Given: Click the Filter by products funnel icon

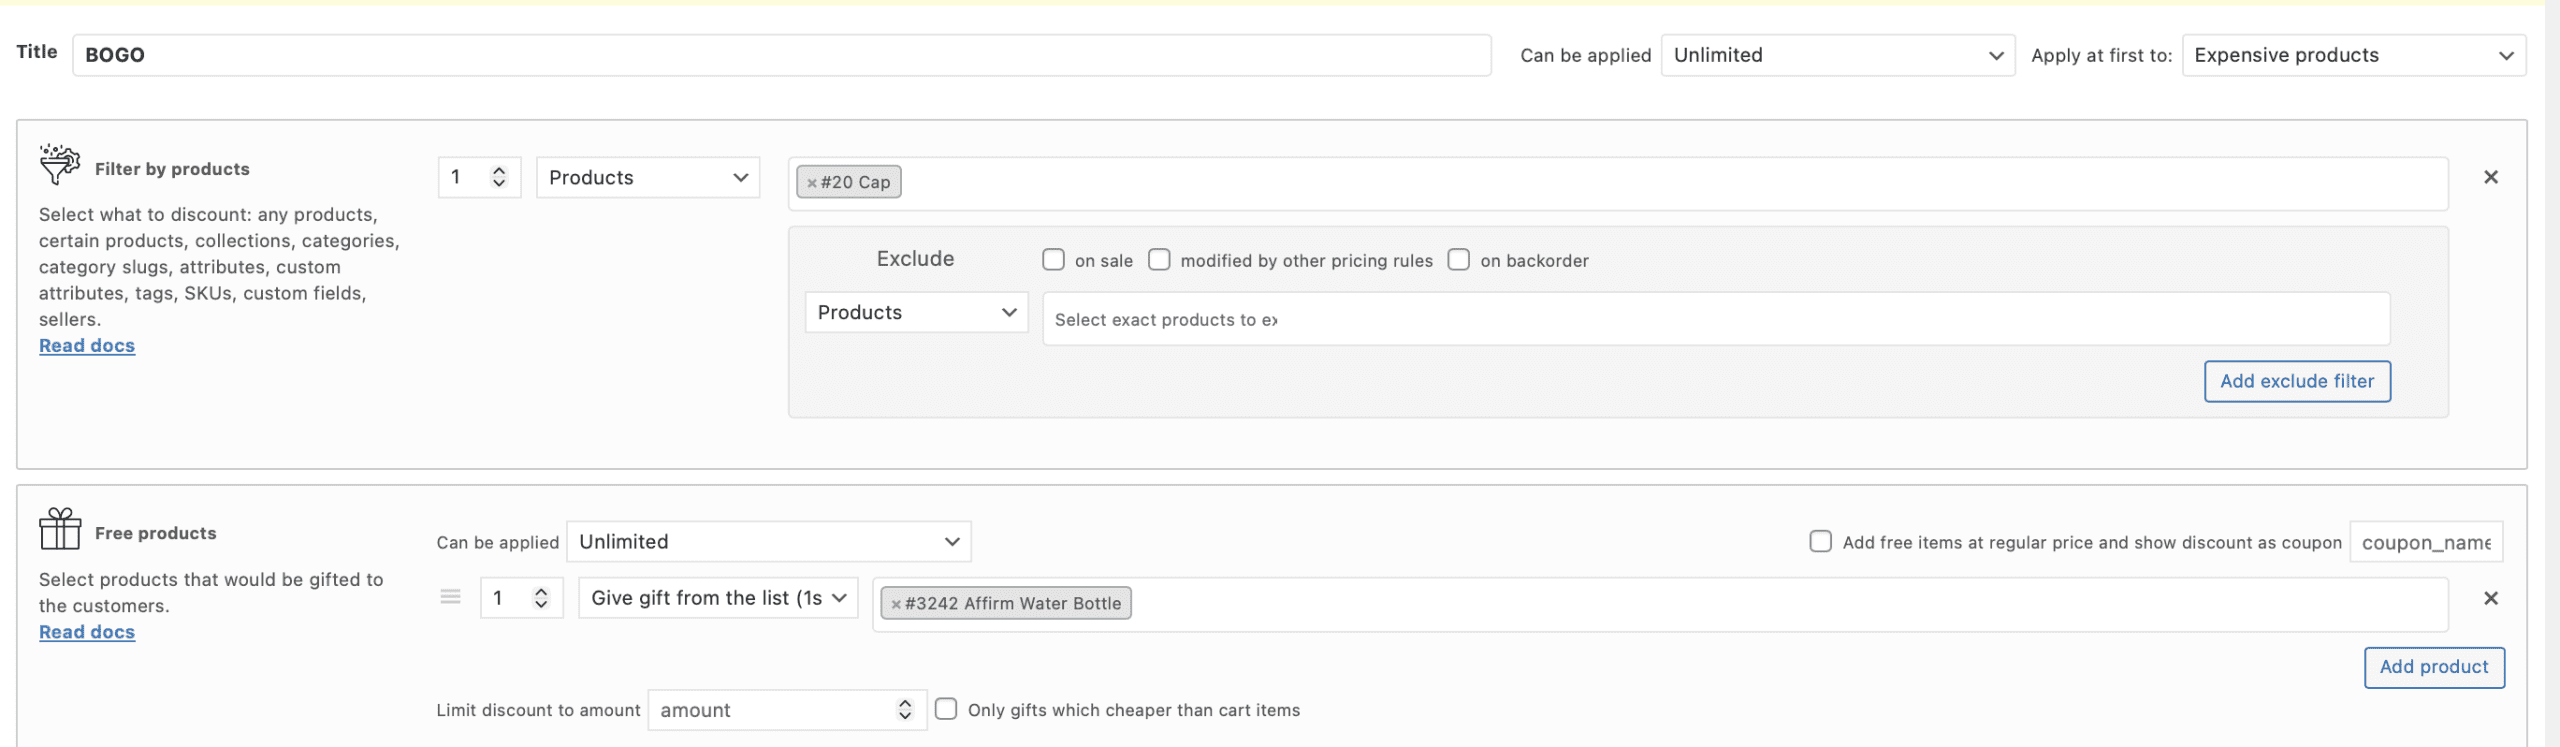Looking at the screenshot, I should [59, 164].
